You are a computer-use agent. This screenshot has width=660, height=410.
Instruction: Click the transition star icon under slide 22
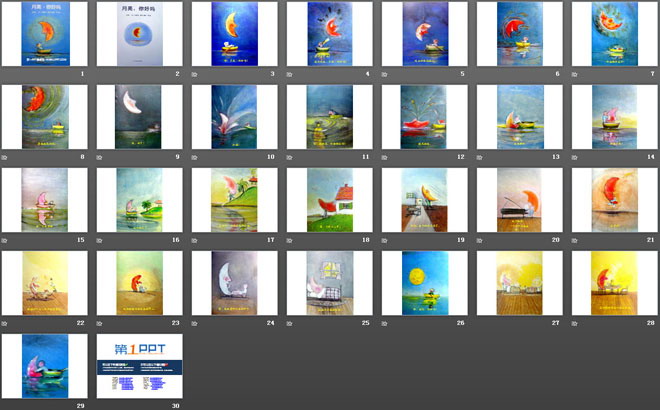tap(5, 324)
